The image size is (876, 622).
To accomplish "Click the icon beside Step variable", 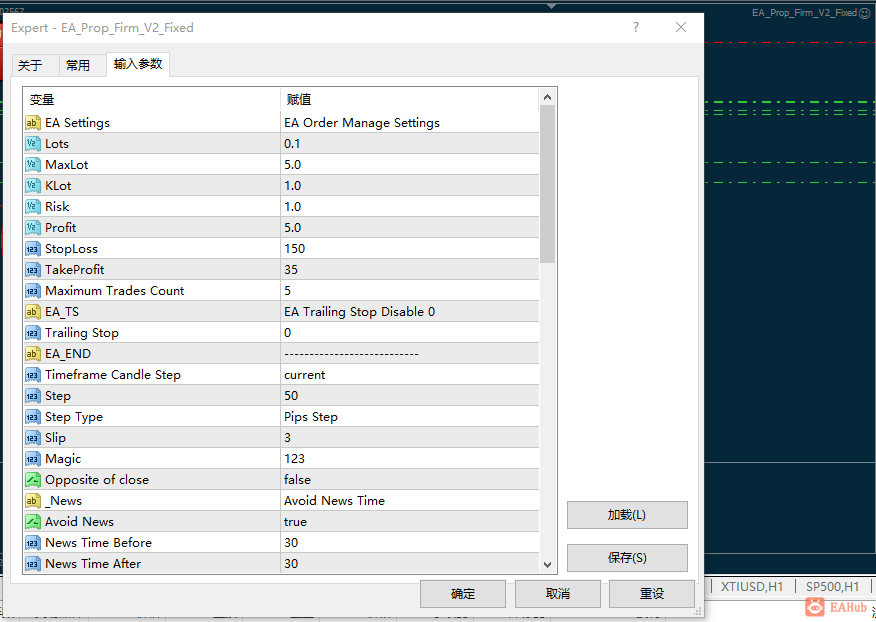I will (x=32, y=396).
